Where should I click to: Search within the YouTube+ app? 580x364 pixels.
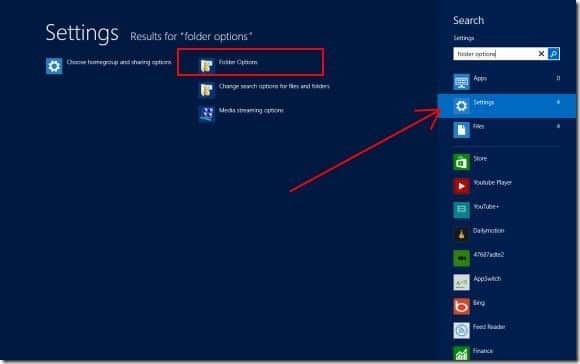point(476,210)
